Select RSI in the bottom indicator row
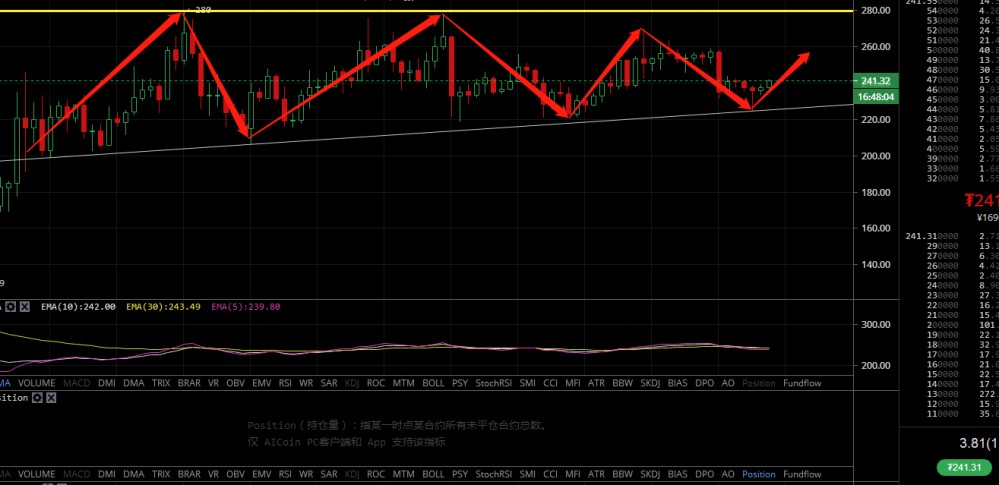This screenshot has height=485, width=999. pos(285,474)
